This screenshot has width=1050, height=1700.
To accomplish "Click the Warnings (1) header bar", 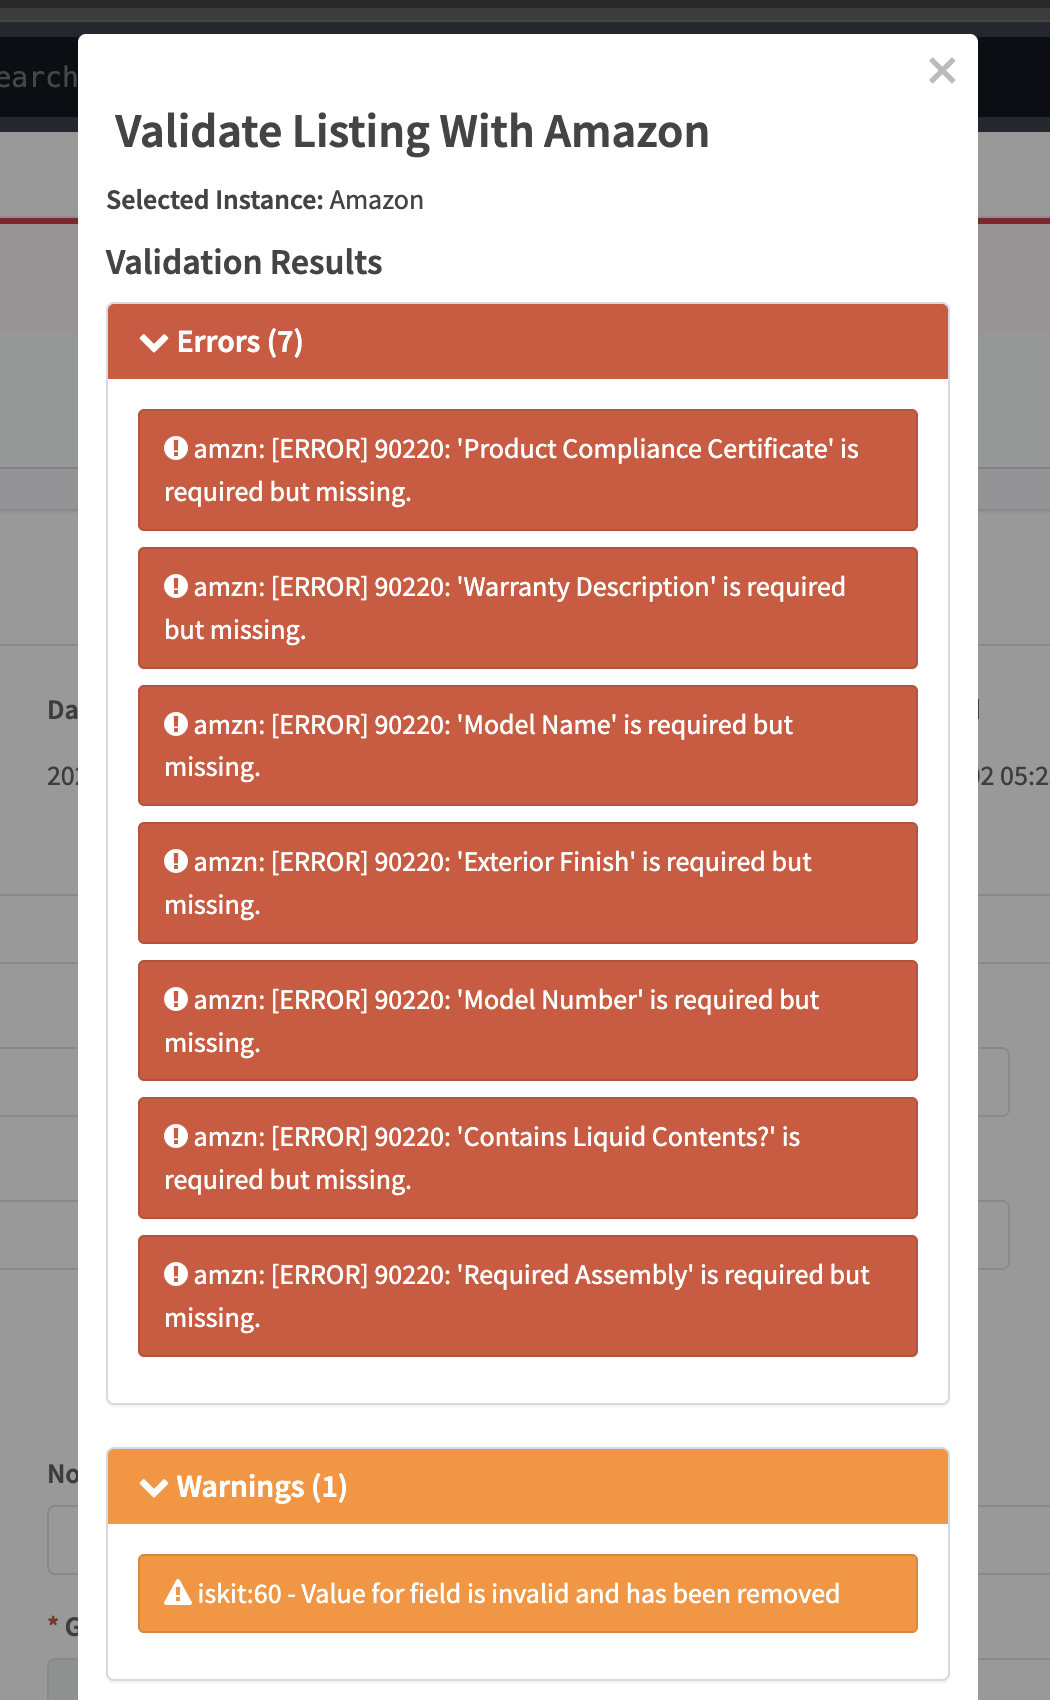I will [528, 1487].
